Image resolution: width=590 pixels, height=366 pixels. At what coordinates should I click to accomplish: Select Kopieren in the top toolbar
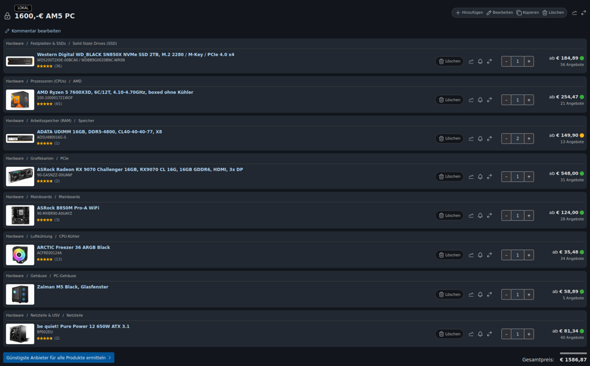[528, 13]
